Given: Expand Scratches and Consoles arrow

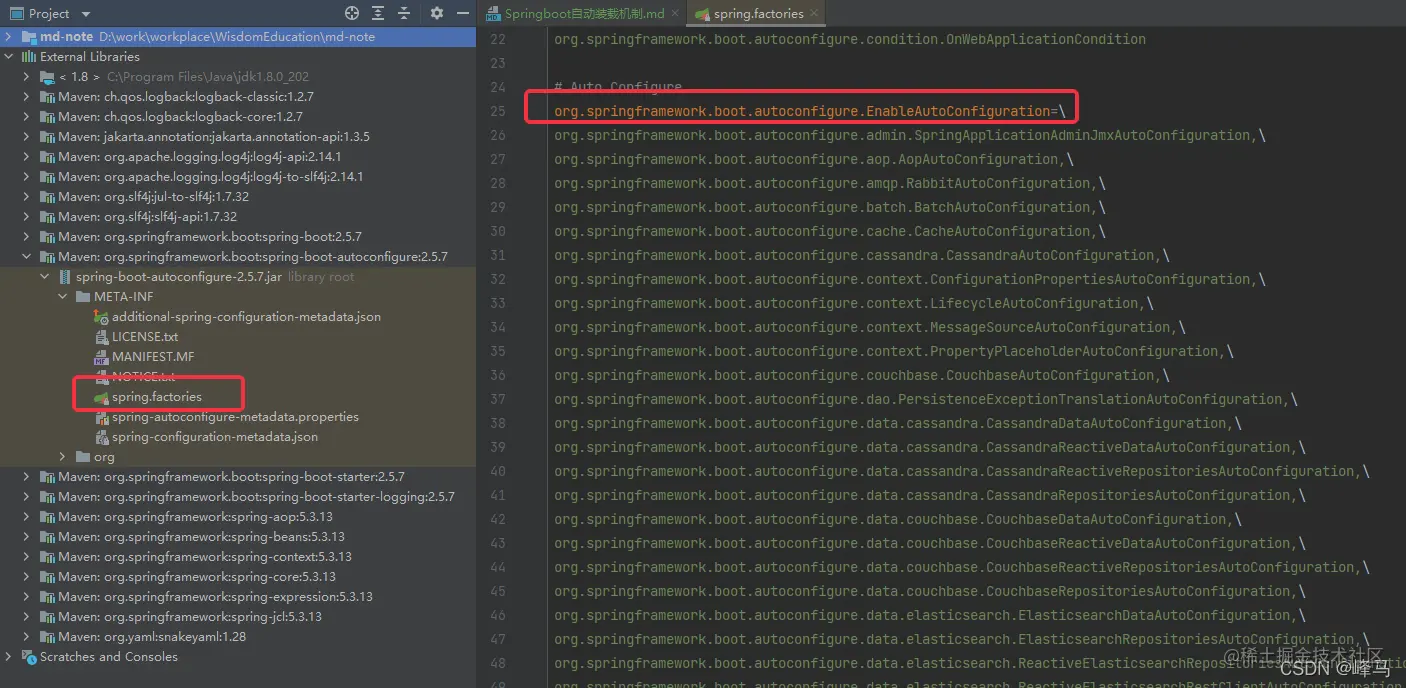Looking at the screenshot, I should point(10,657).
